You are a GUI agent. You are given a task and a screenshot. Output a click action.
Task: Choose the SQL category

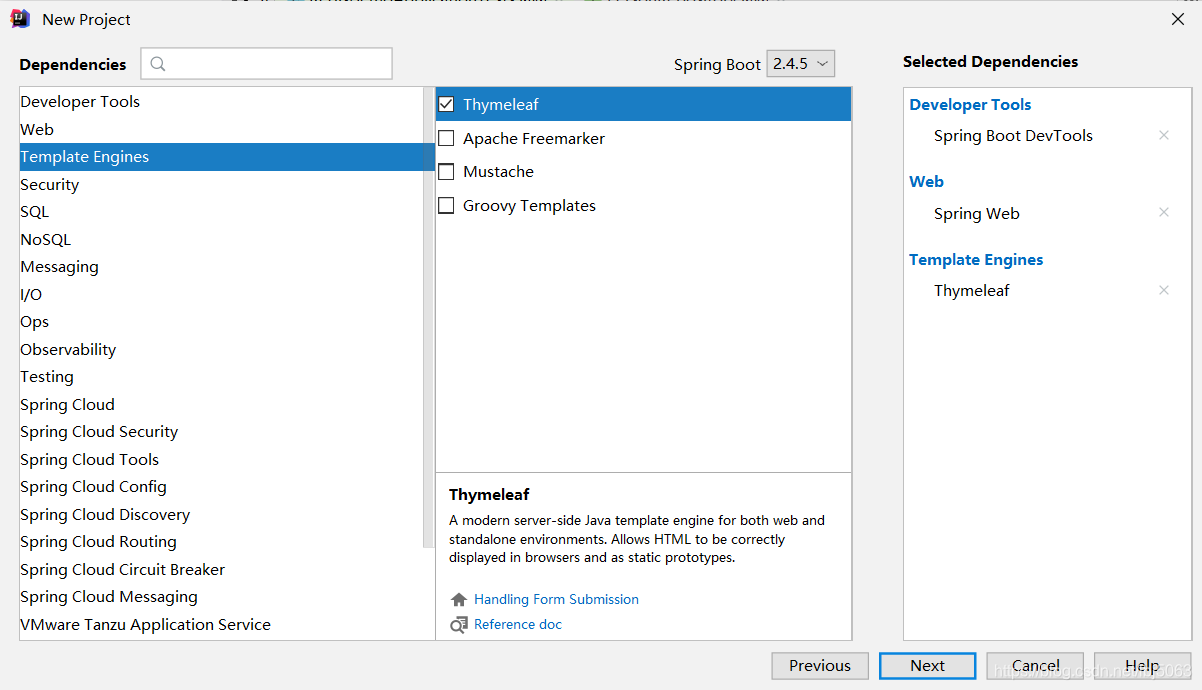221,212
